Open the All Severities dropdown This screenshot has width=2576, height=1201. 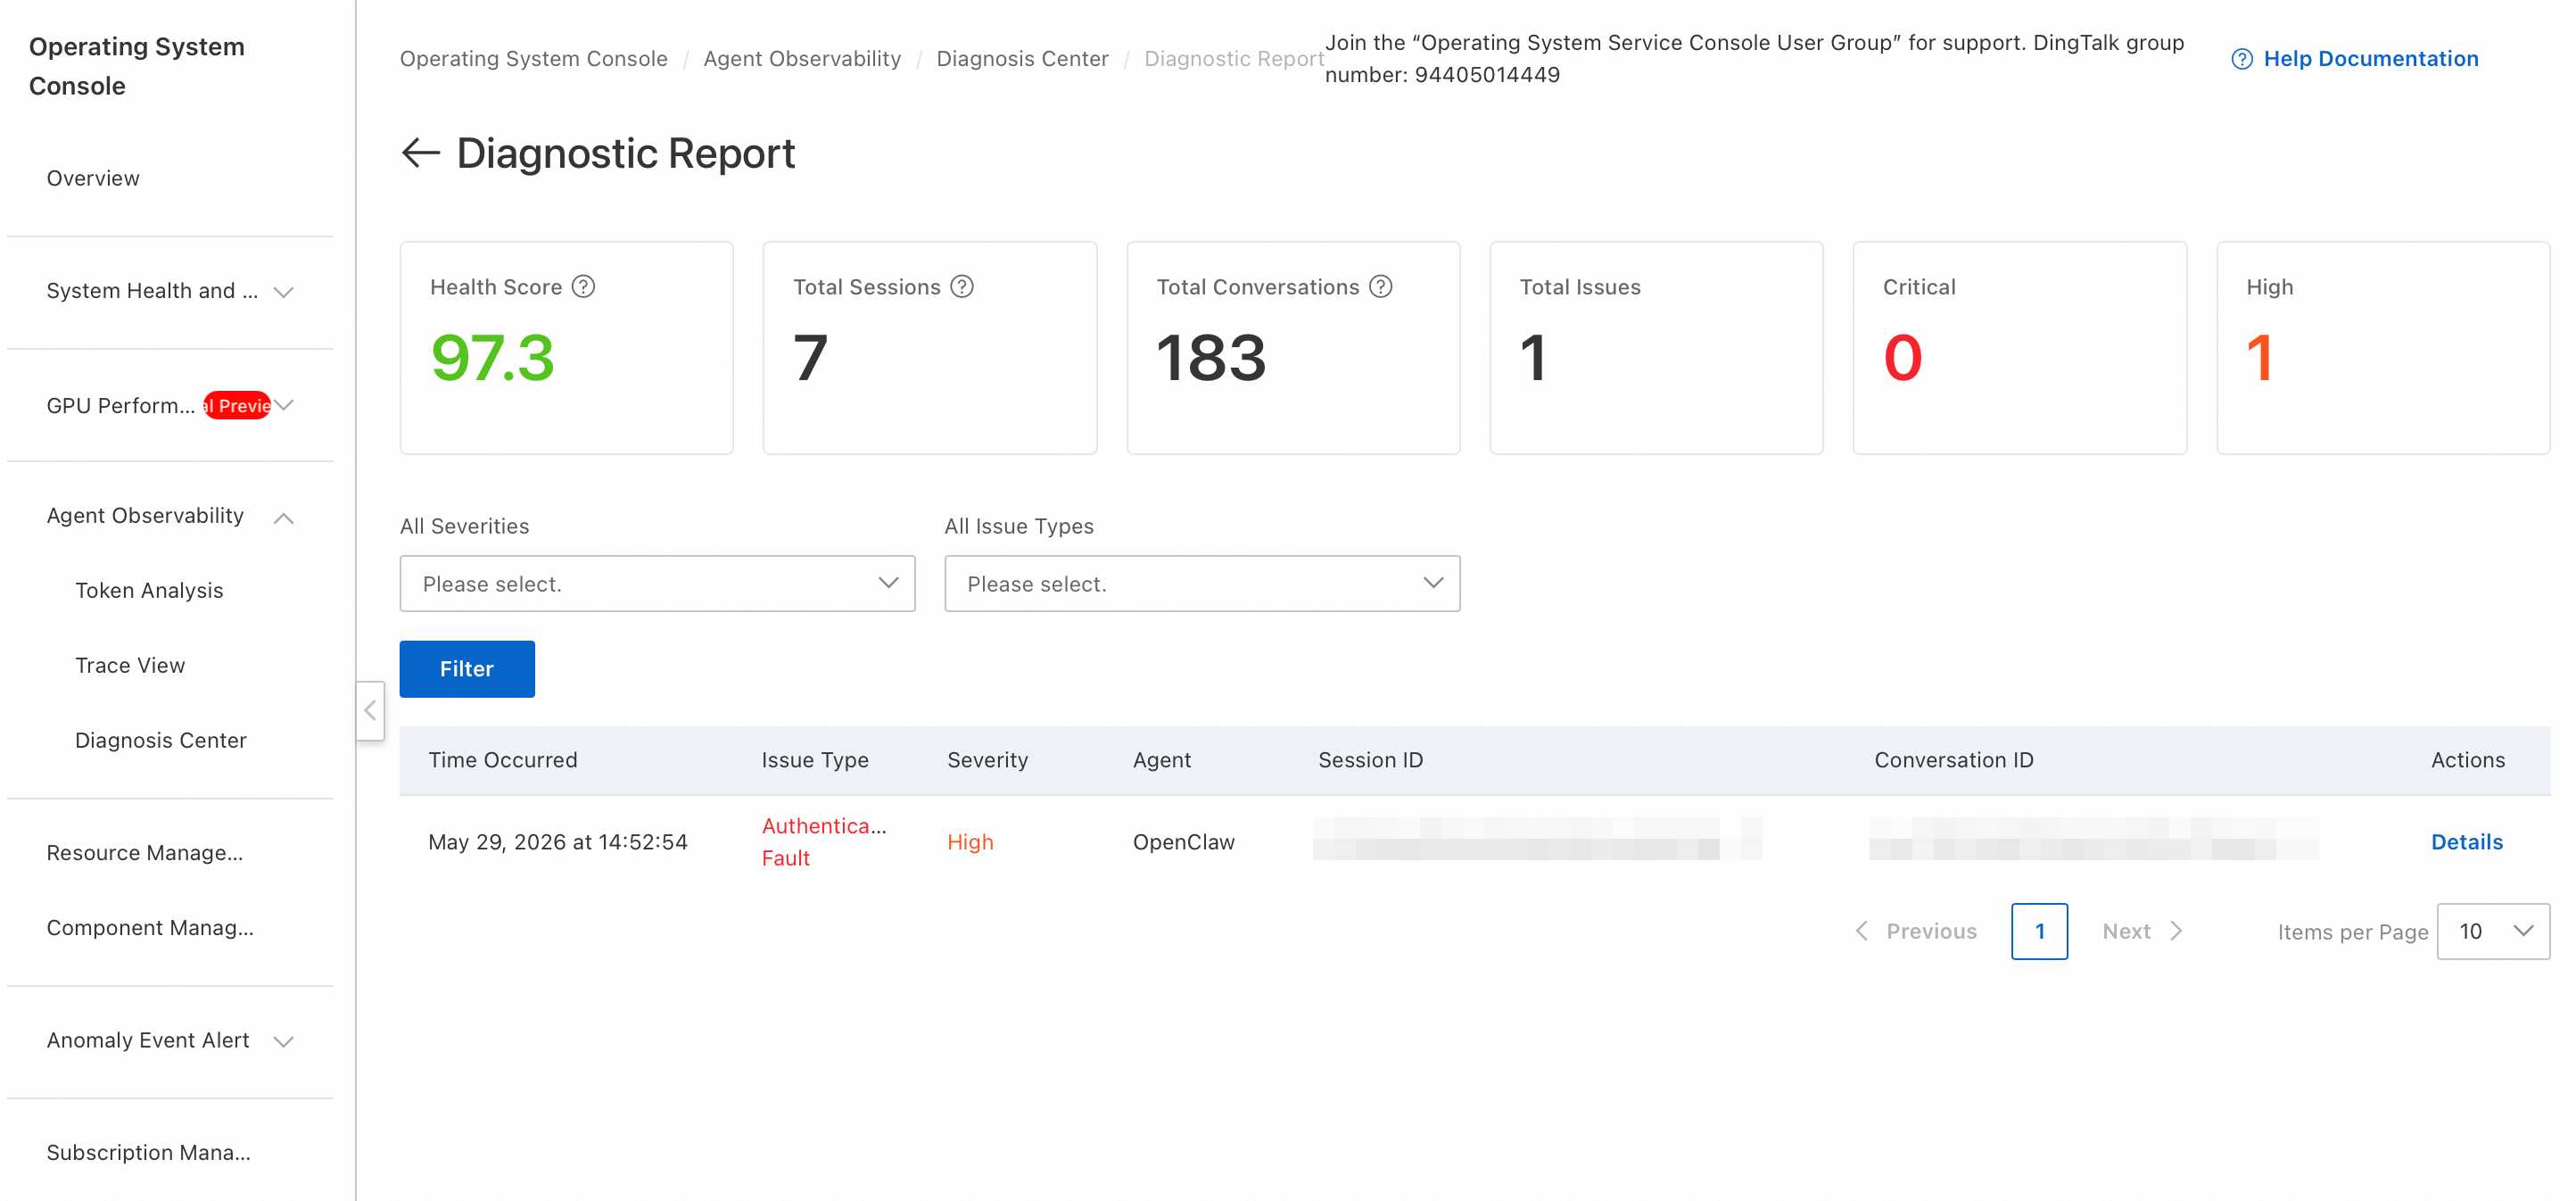click(657, 584)
